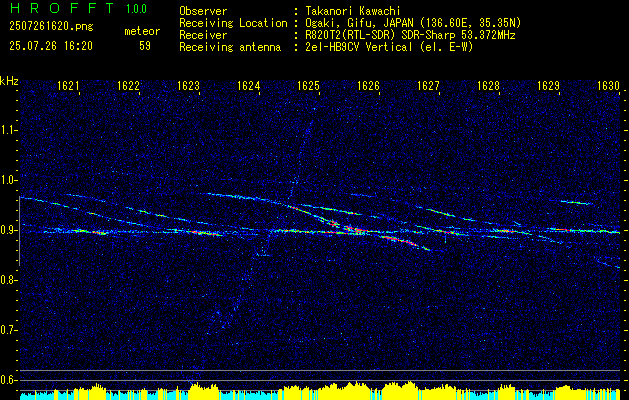This screenshot has width=629, height=400.
Task: Click the kHz axis unit label
Action: 9,81
